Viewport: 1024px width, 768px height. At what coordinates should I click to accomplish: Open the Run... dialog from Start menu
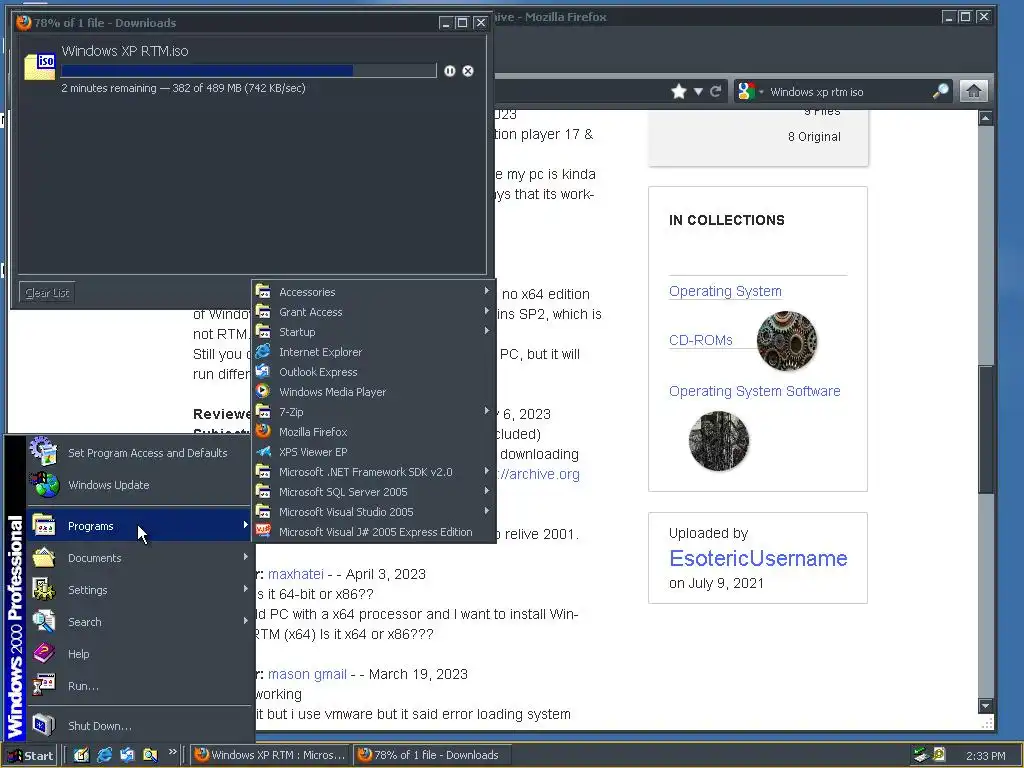[x=139, y=686]
